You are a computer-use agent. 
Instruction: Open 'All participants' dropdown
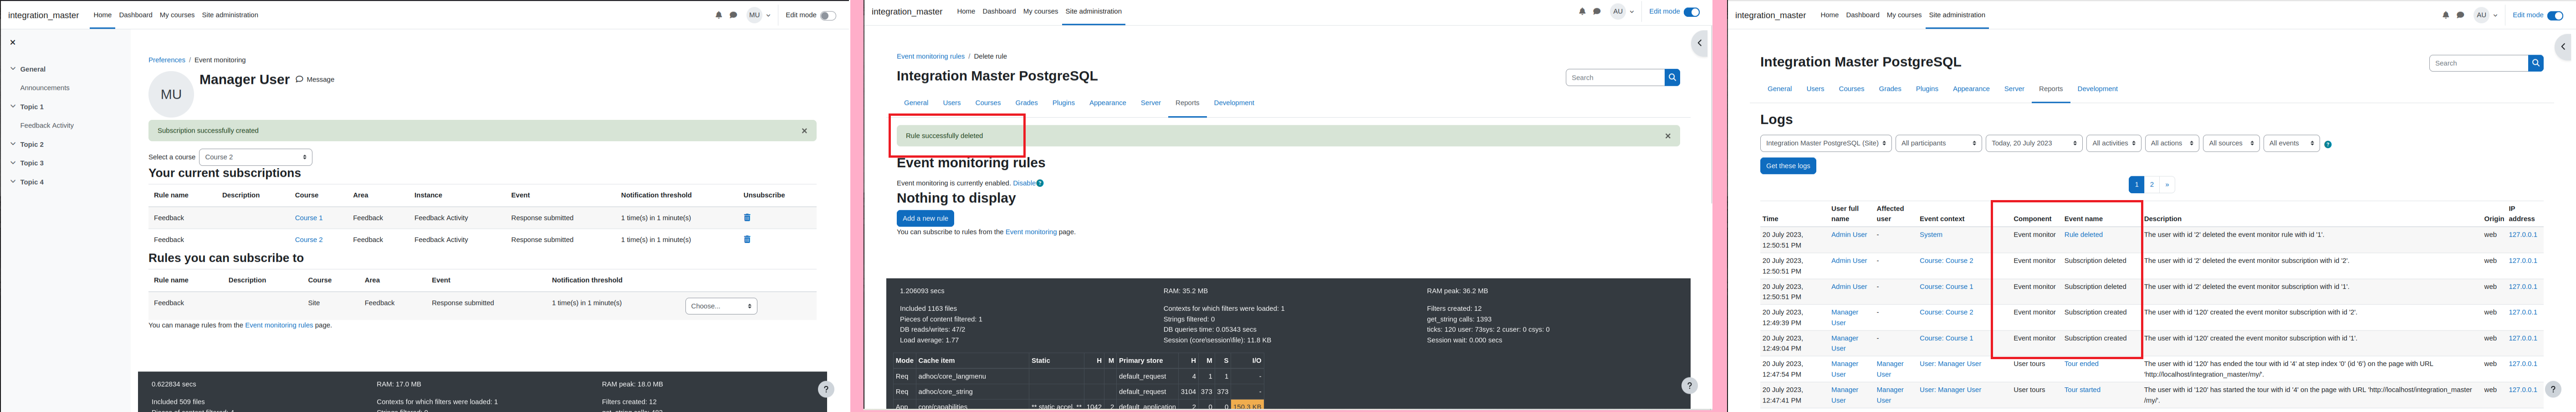(x=1939, y=144)
